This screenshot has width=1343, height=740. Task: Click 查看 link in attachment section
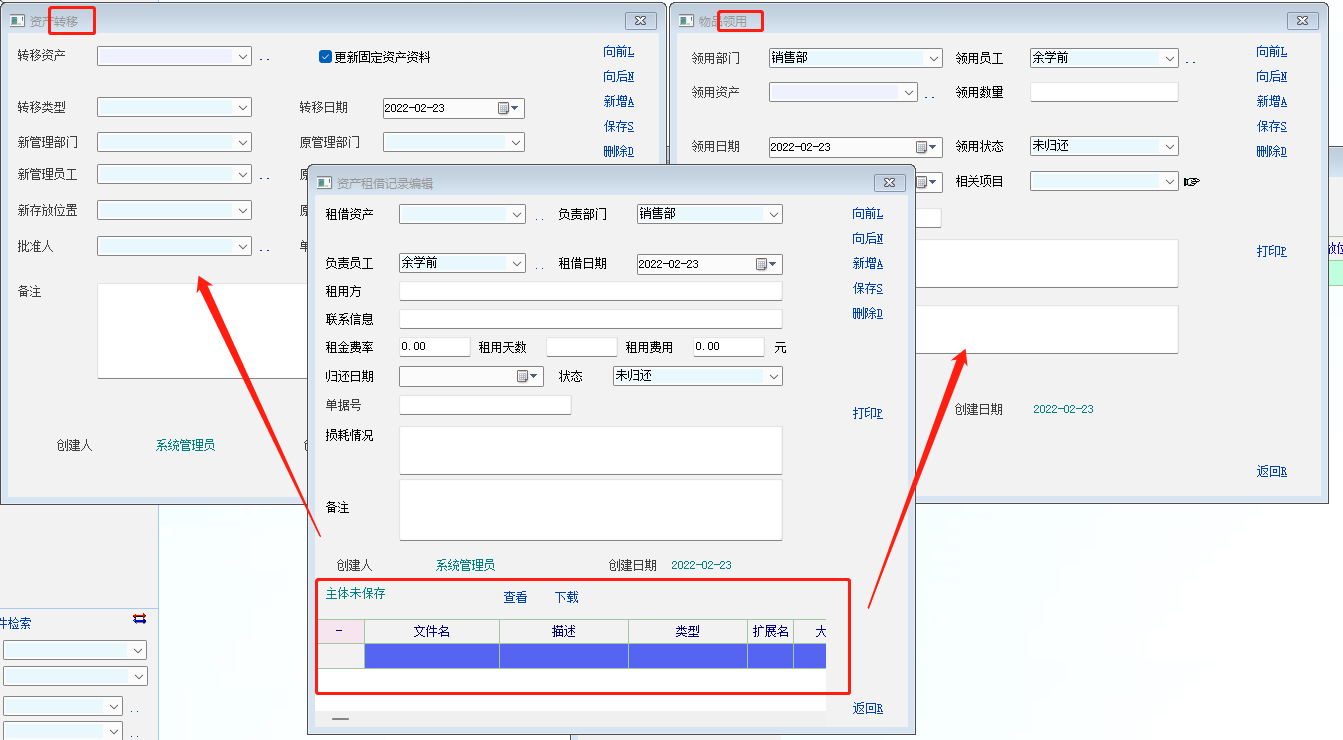[x=515, y=597]
